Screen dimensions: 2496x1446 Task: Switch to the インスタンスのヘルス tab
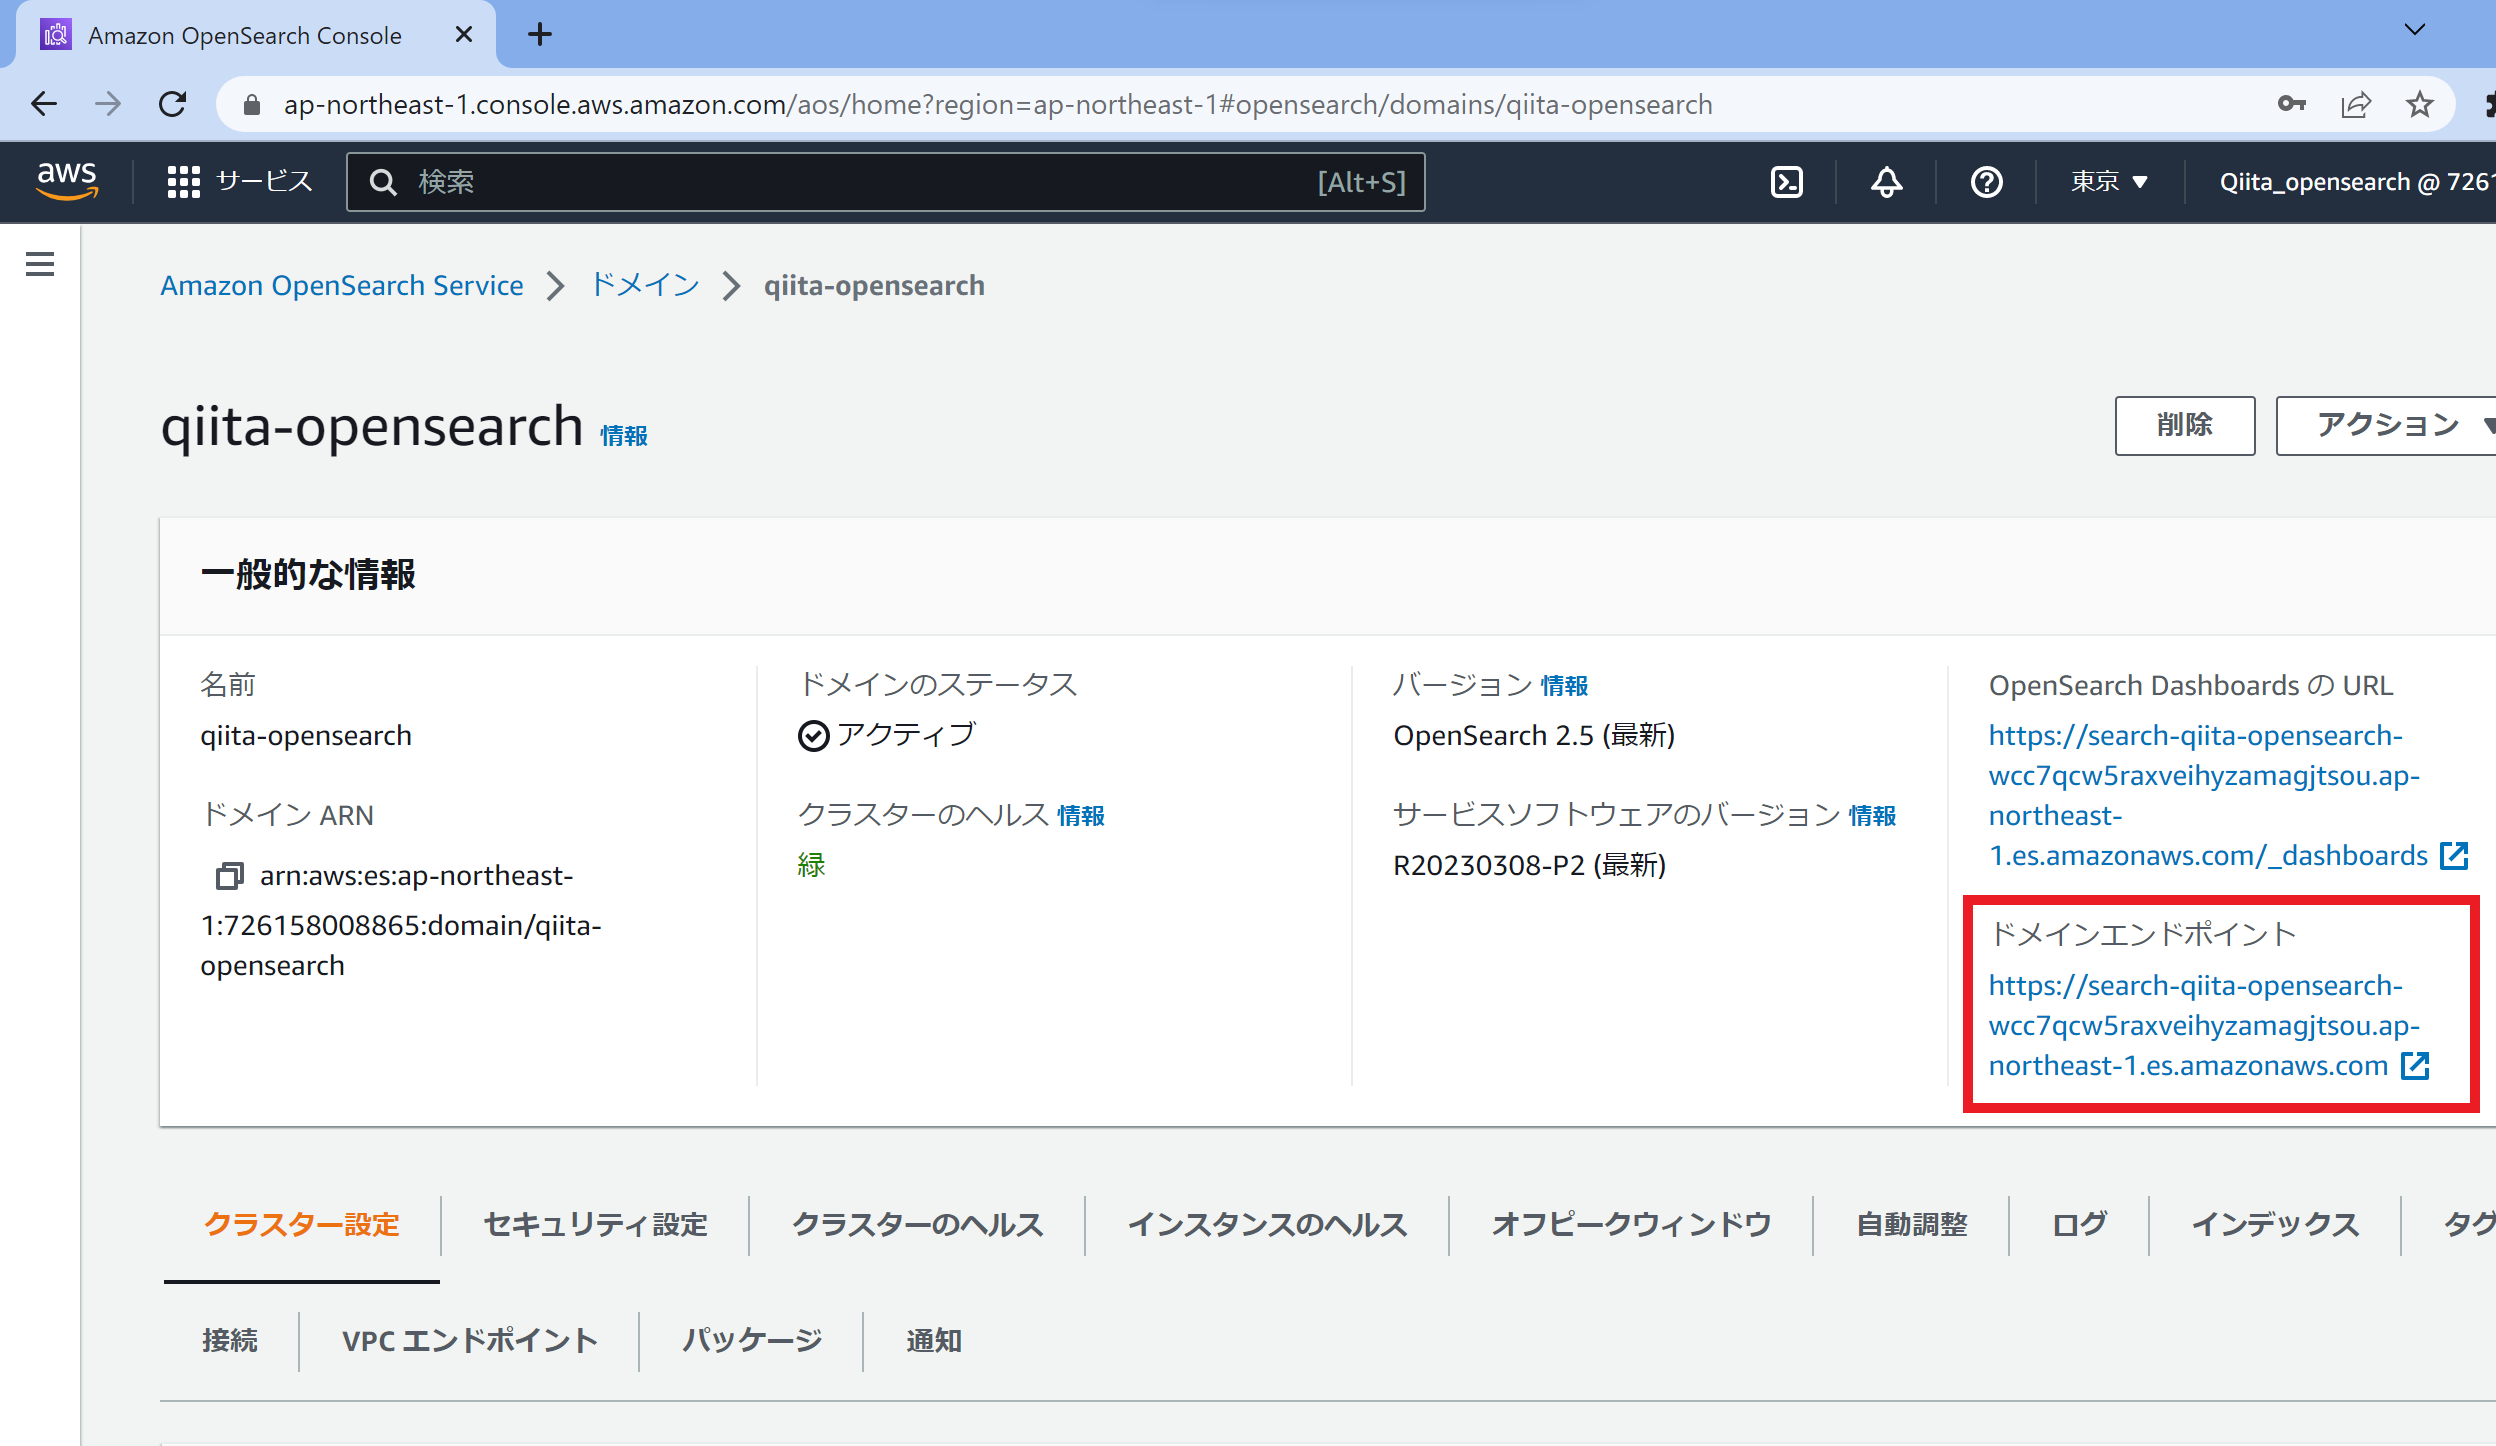coord(1267,1224)
